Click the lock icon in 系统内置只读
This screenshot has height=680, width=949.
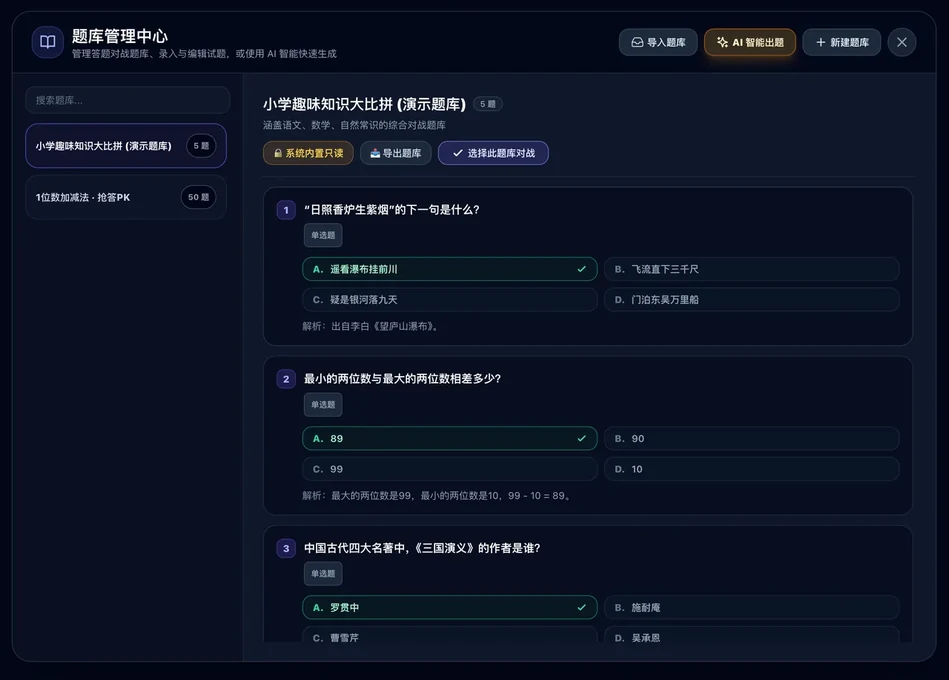coord(278,153)
